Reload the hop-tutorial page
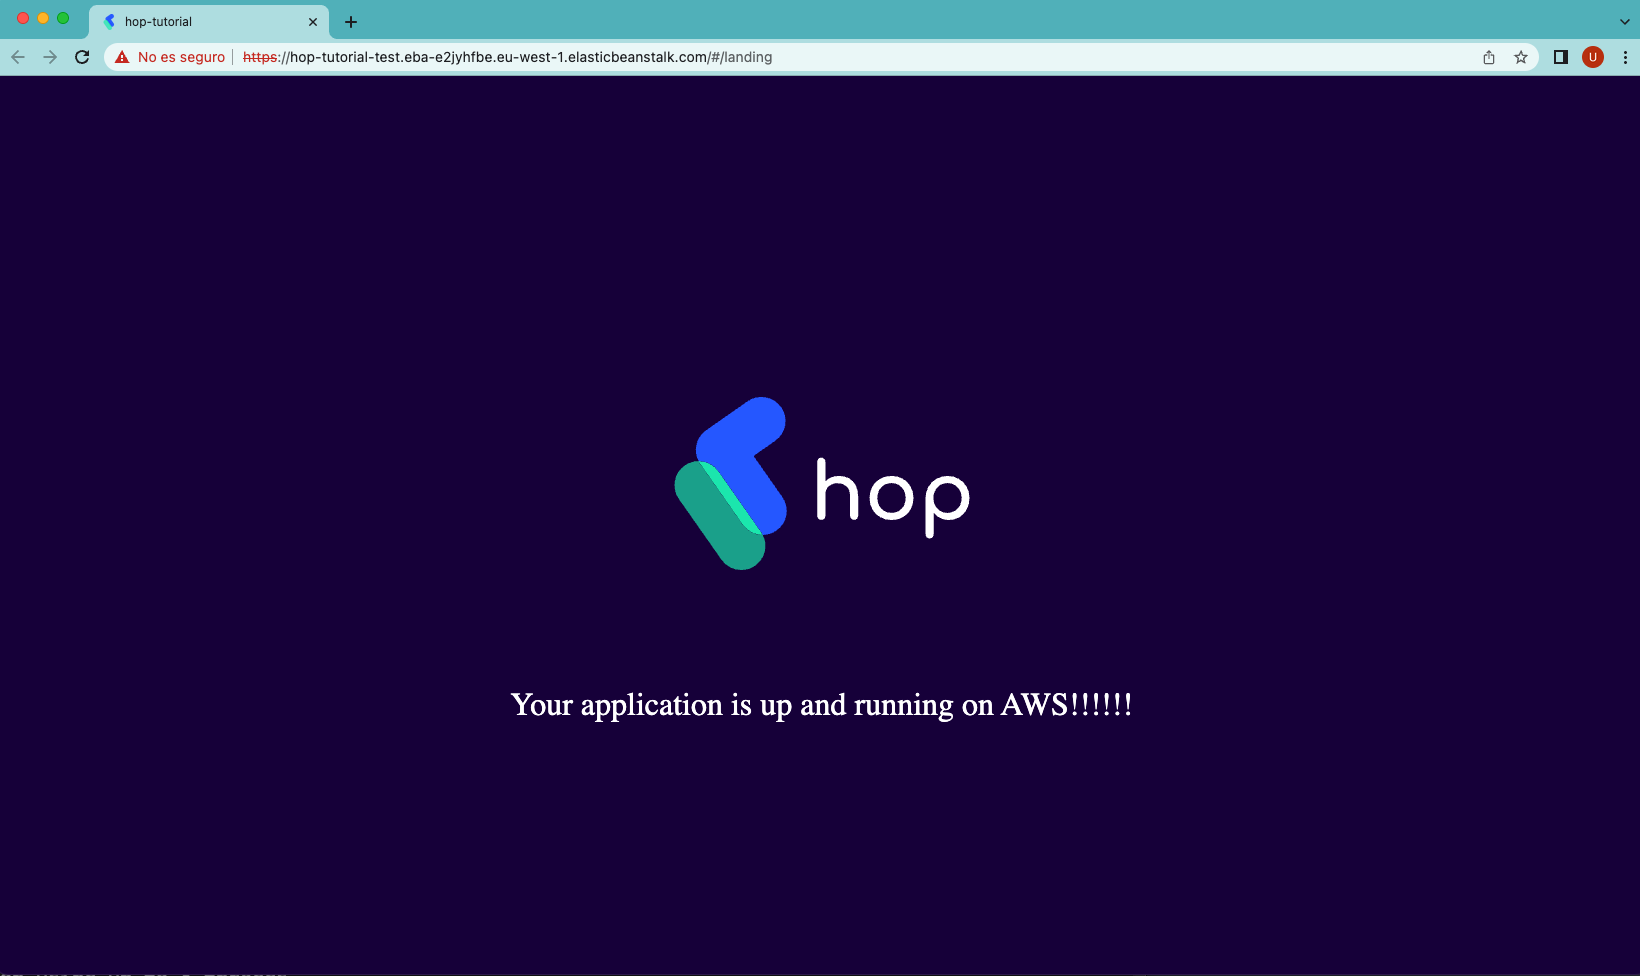The width and height of the screenshot is (1640, 976). pyautogui.click(x=82, y=57)
